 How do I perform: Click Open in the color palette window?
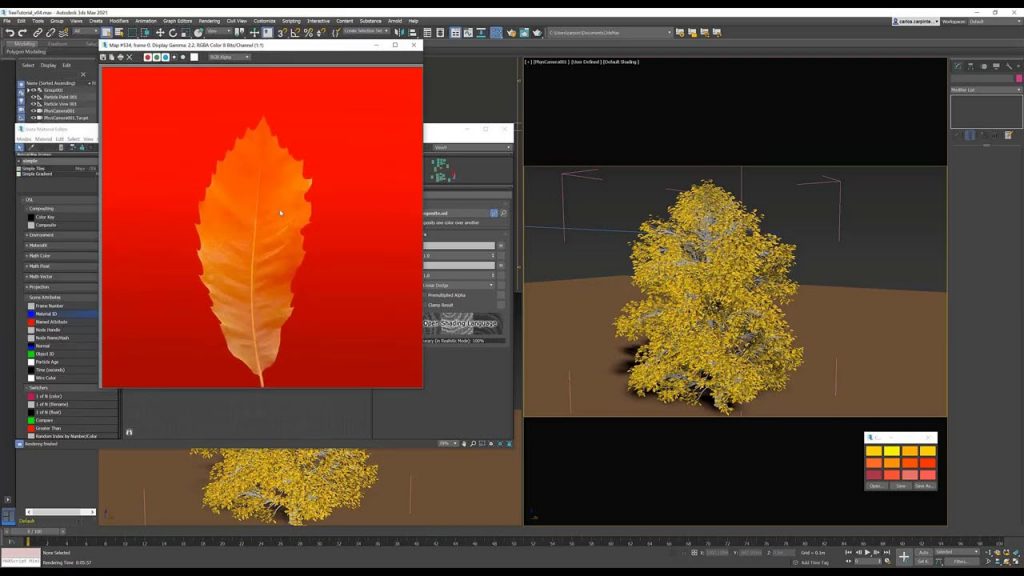[x=877, y=485]
